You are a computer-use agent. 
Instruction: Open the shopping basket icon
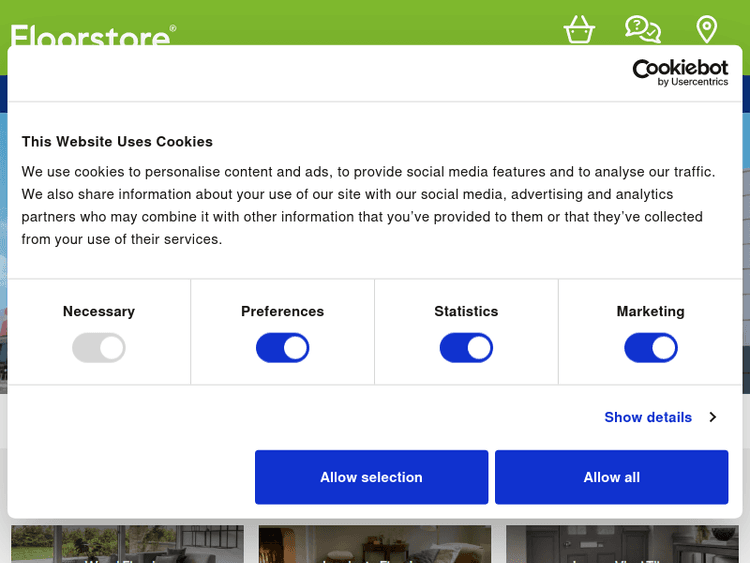point(579,28)
